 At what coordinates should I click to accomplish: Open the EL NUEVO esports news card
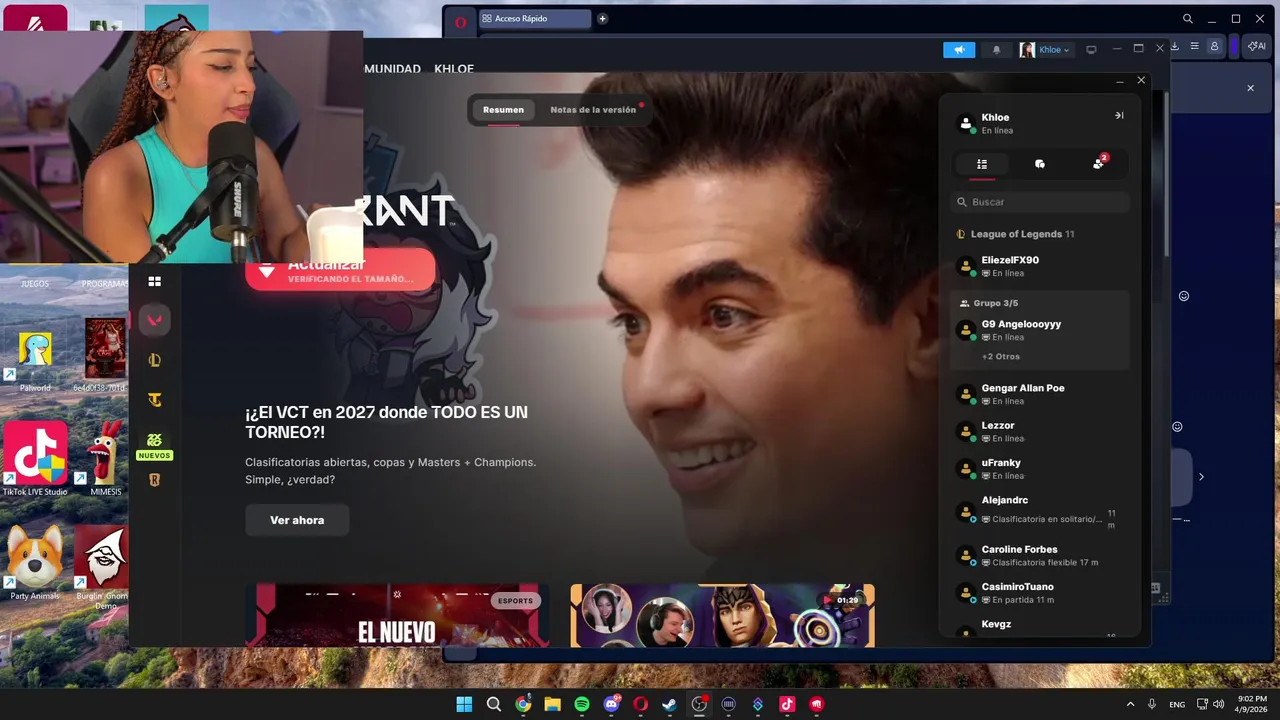point(397,615)
